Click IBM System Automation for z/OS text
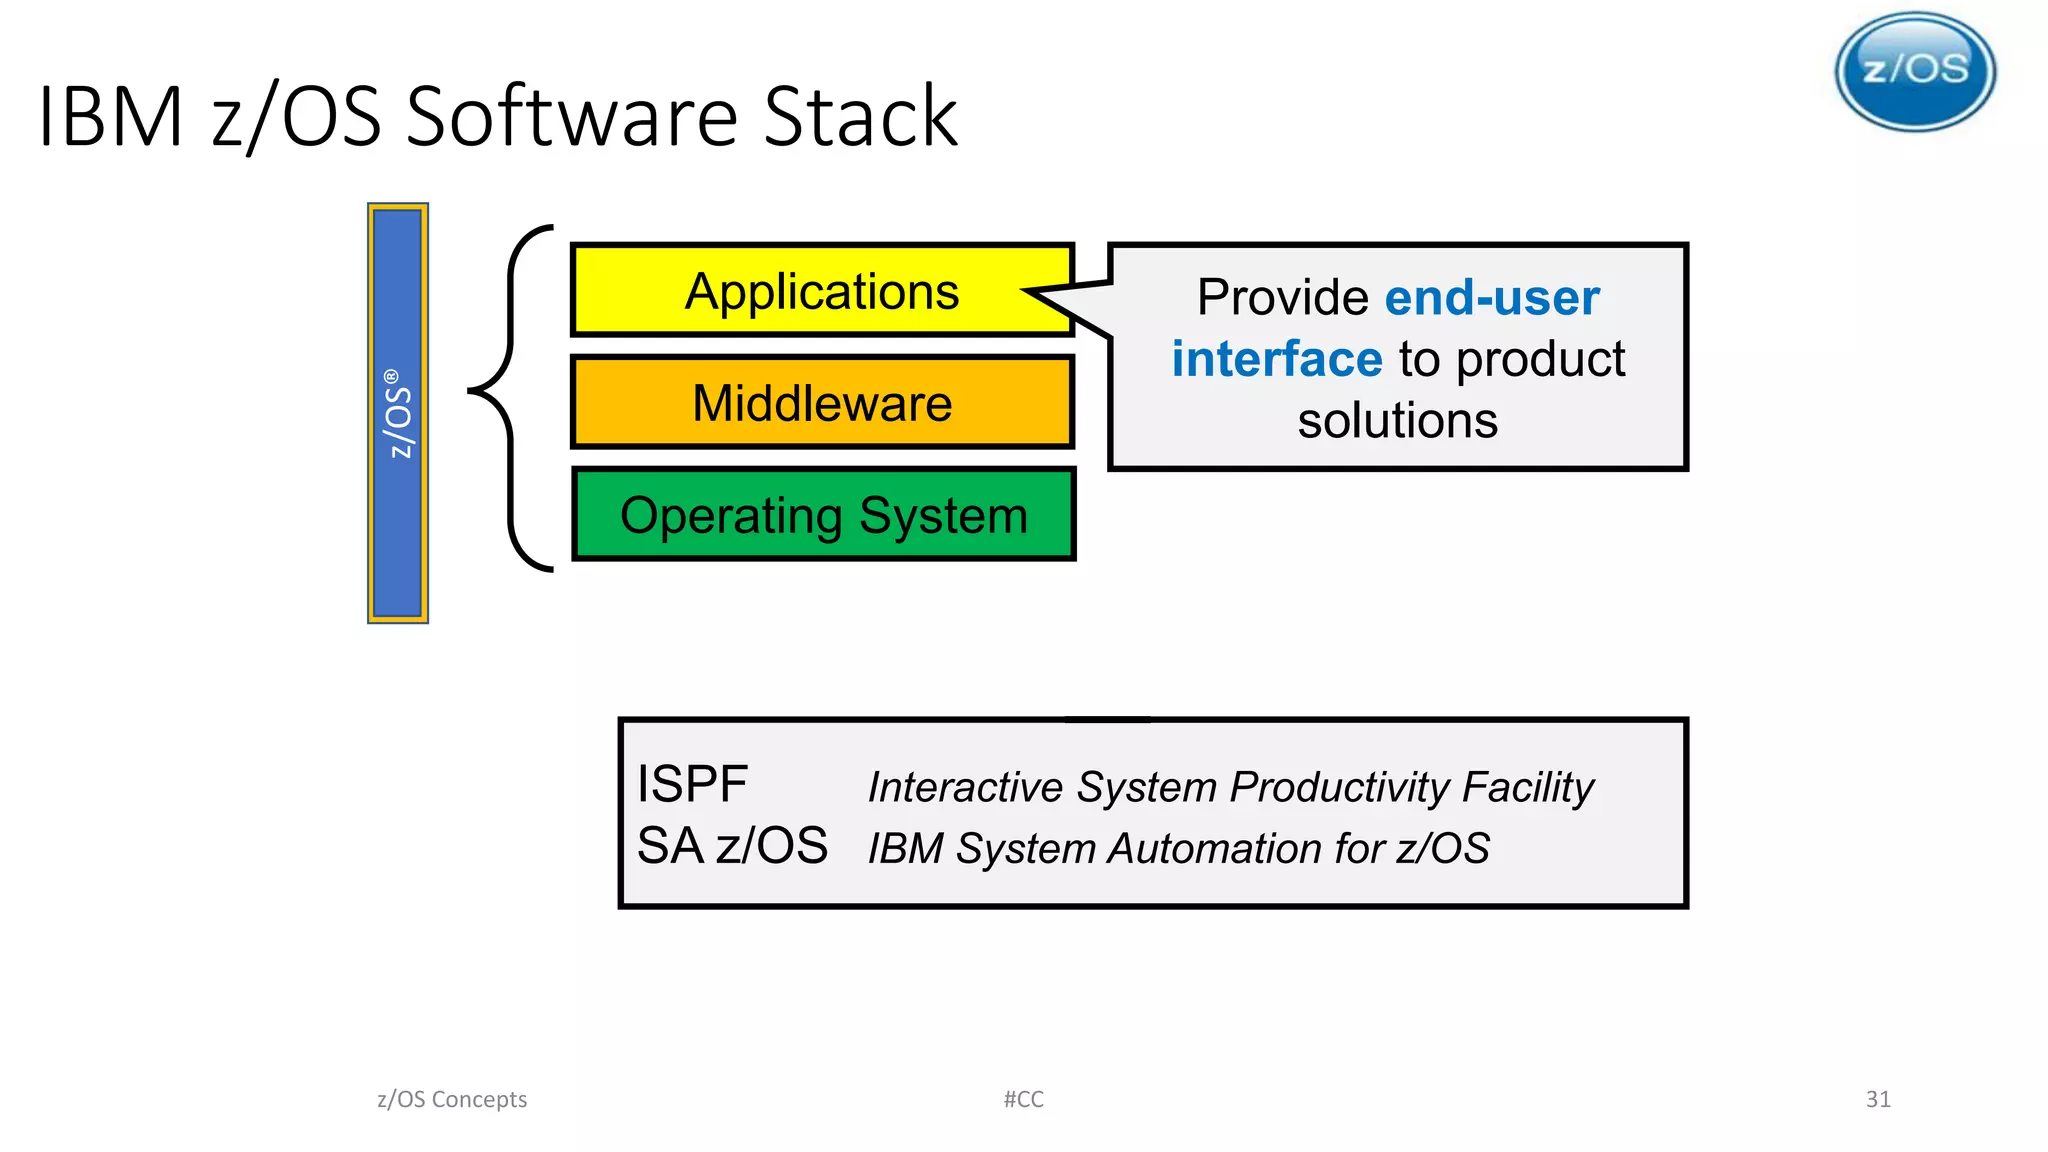Screen dimensions: 2048x1152 [x=1178, y=849]
